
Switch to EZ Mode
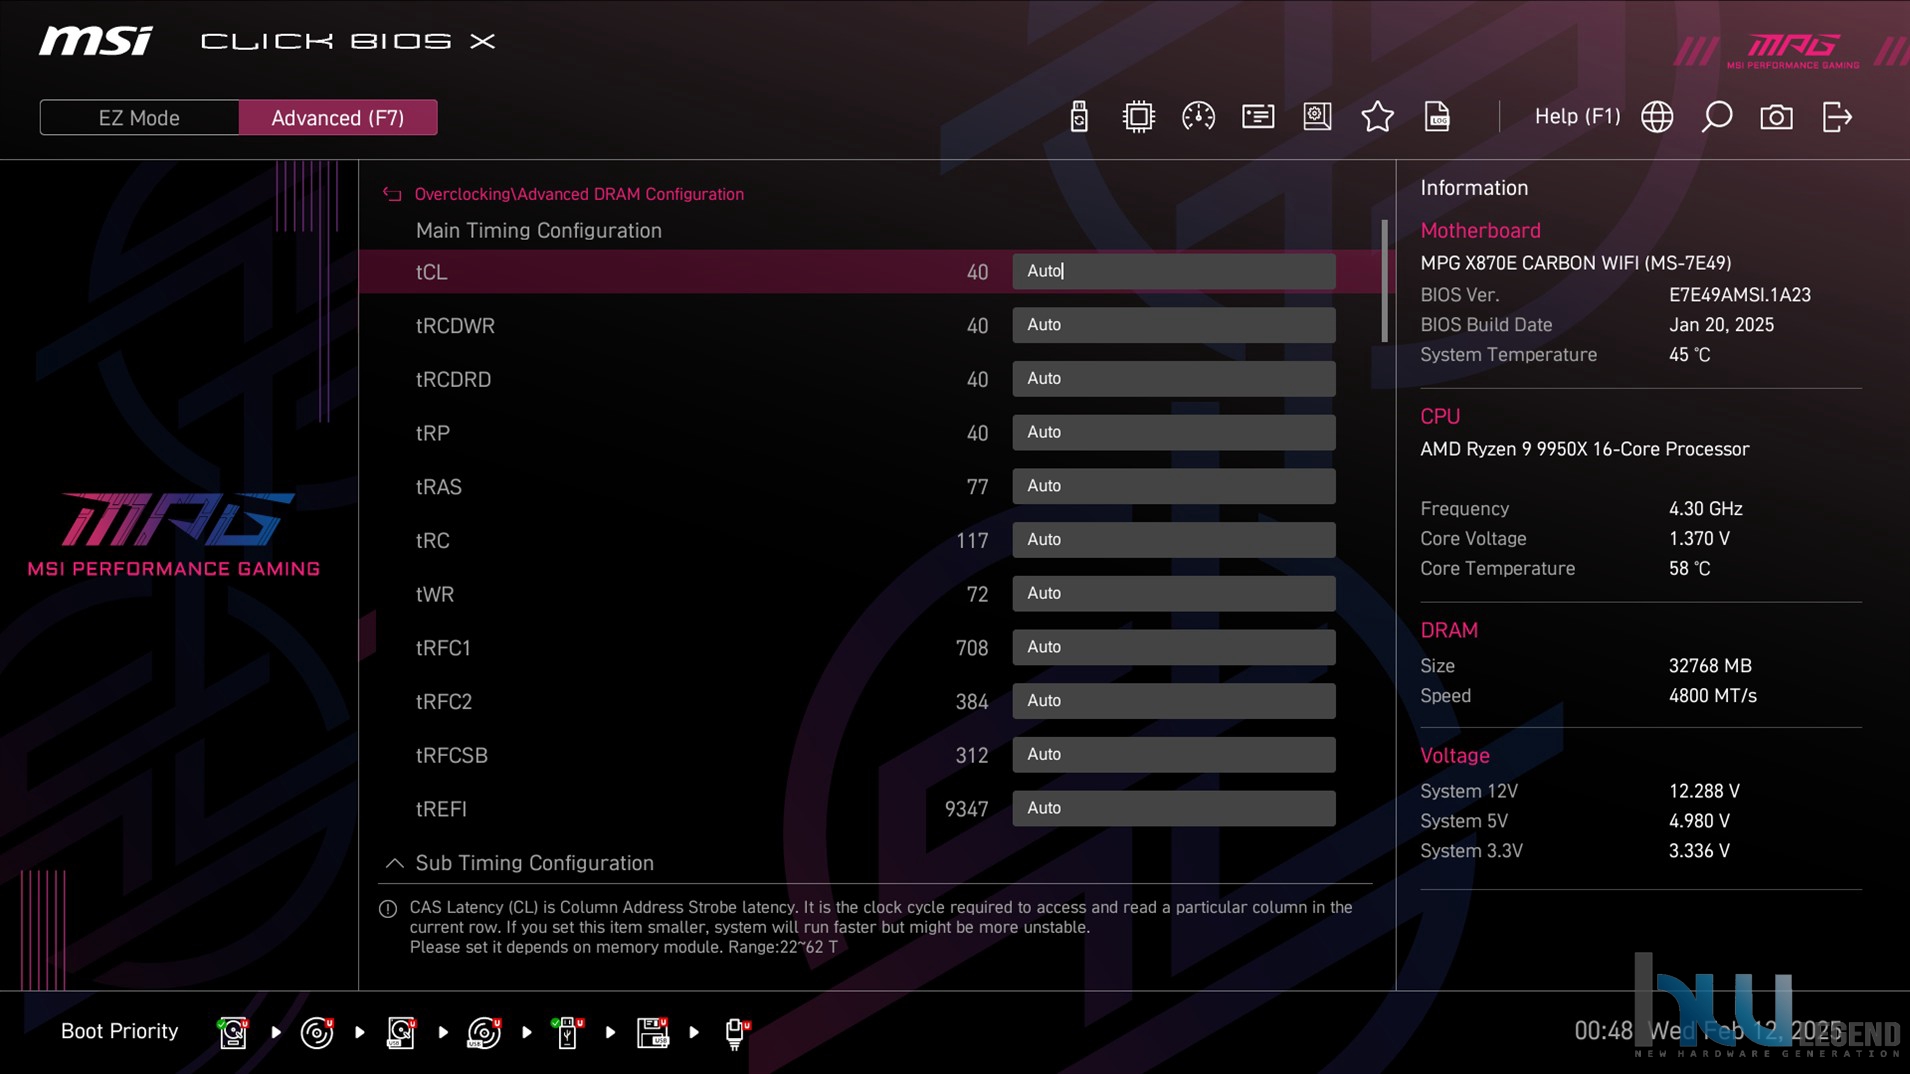(139, 118)
